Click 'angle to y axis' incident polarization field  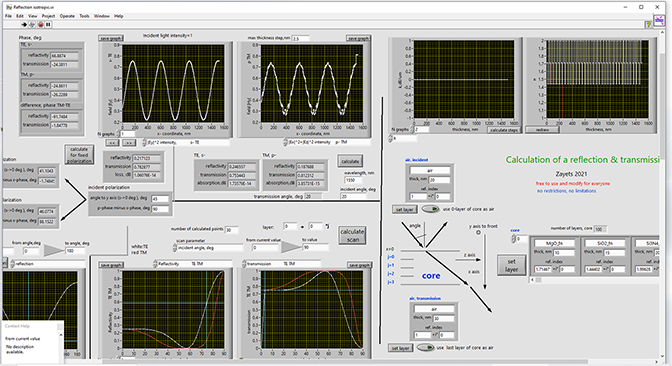tap(160, 199)
